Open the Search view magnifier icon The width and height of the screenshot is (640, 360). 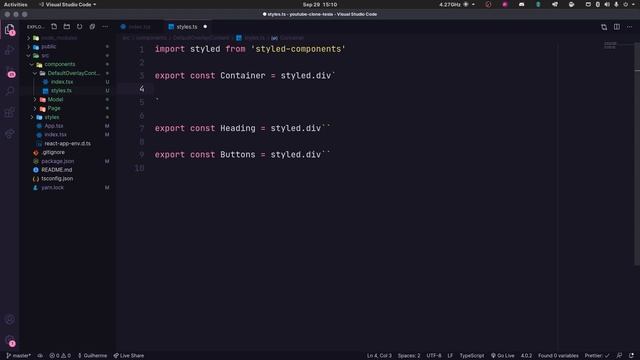pos(10,91)
